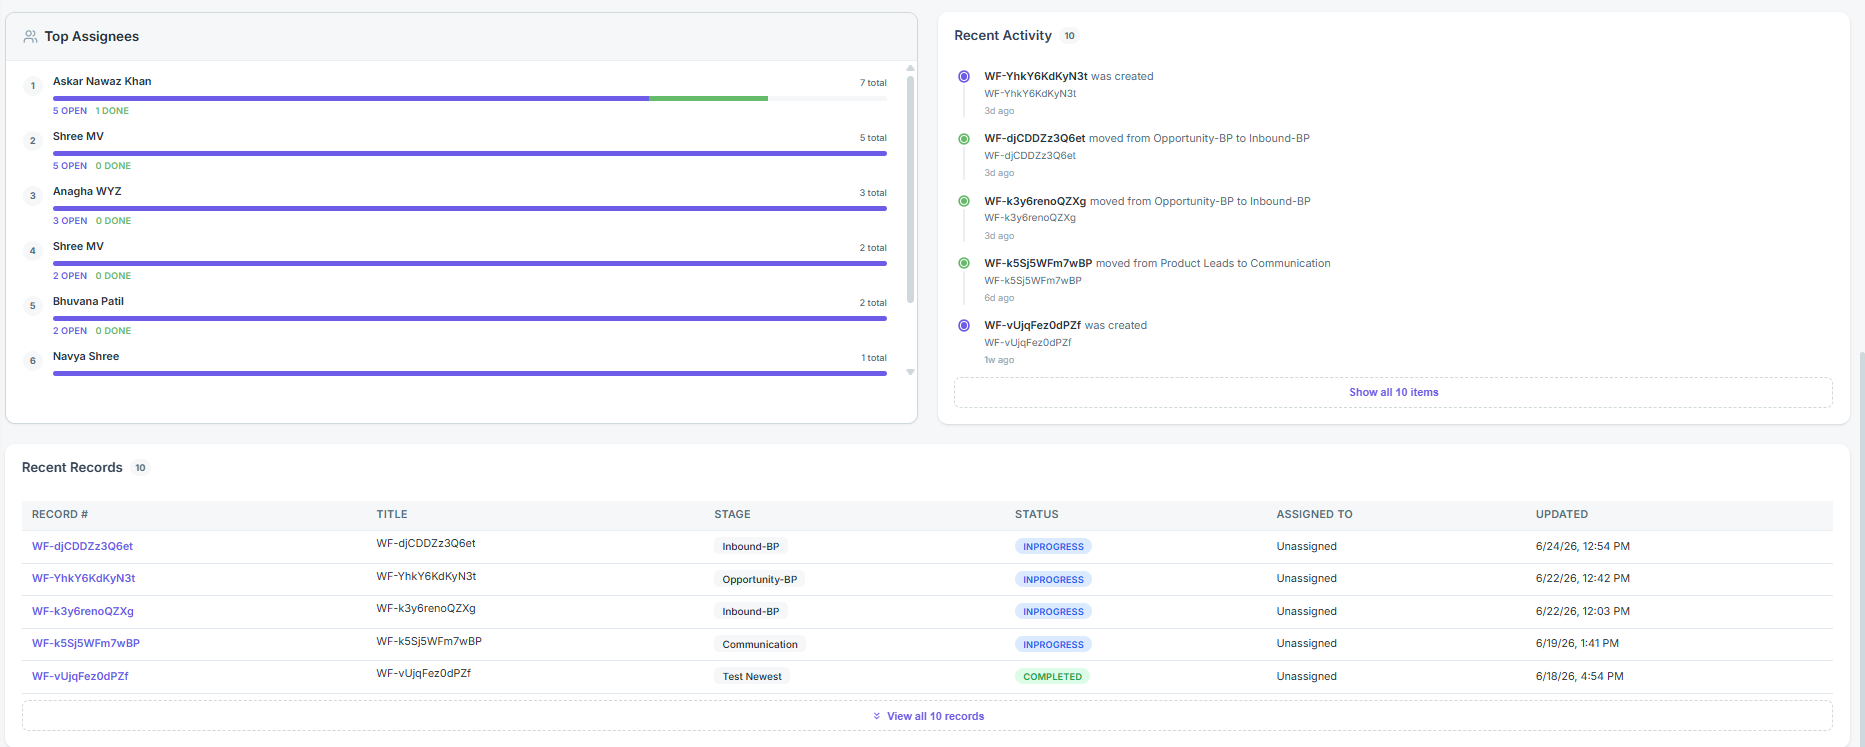Open record WF-k3y6renoQZXg link in table

point(83,611)
